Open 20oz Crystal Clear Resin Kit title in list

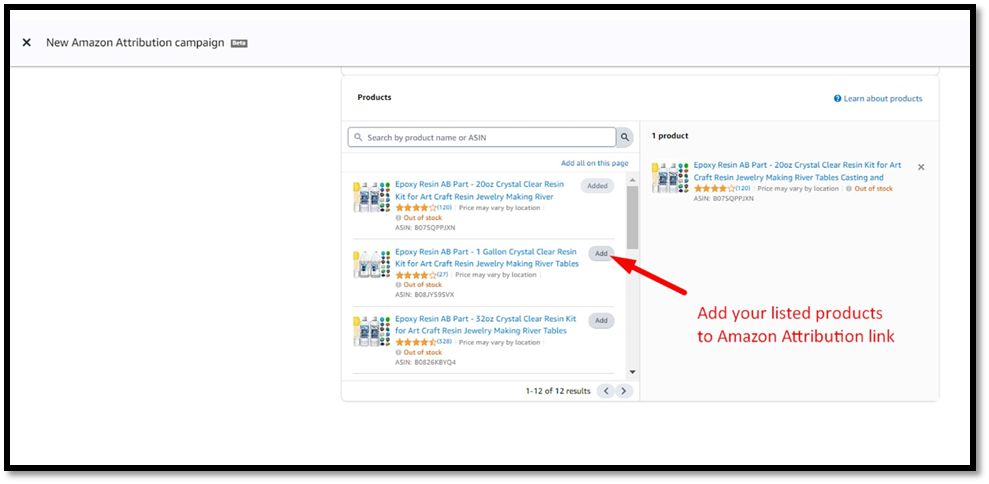(480, 191)
